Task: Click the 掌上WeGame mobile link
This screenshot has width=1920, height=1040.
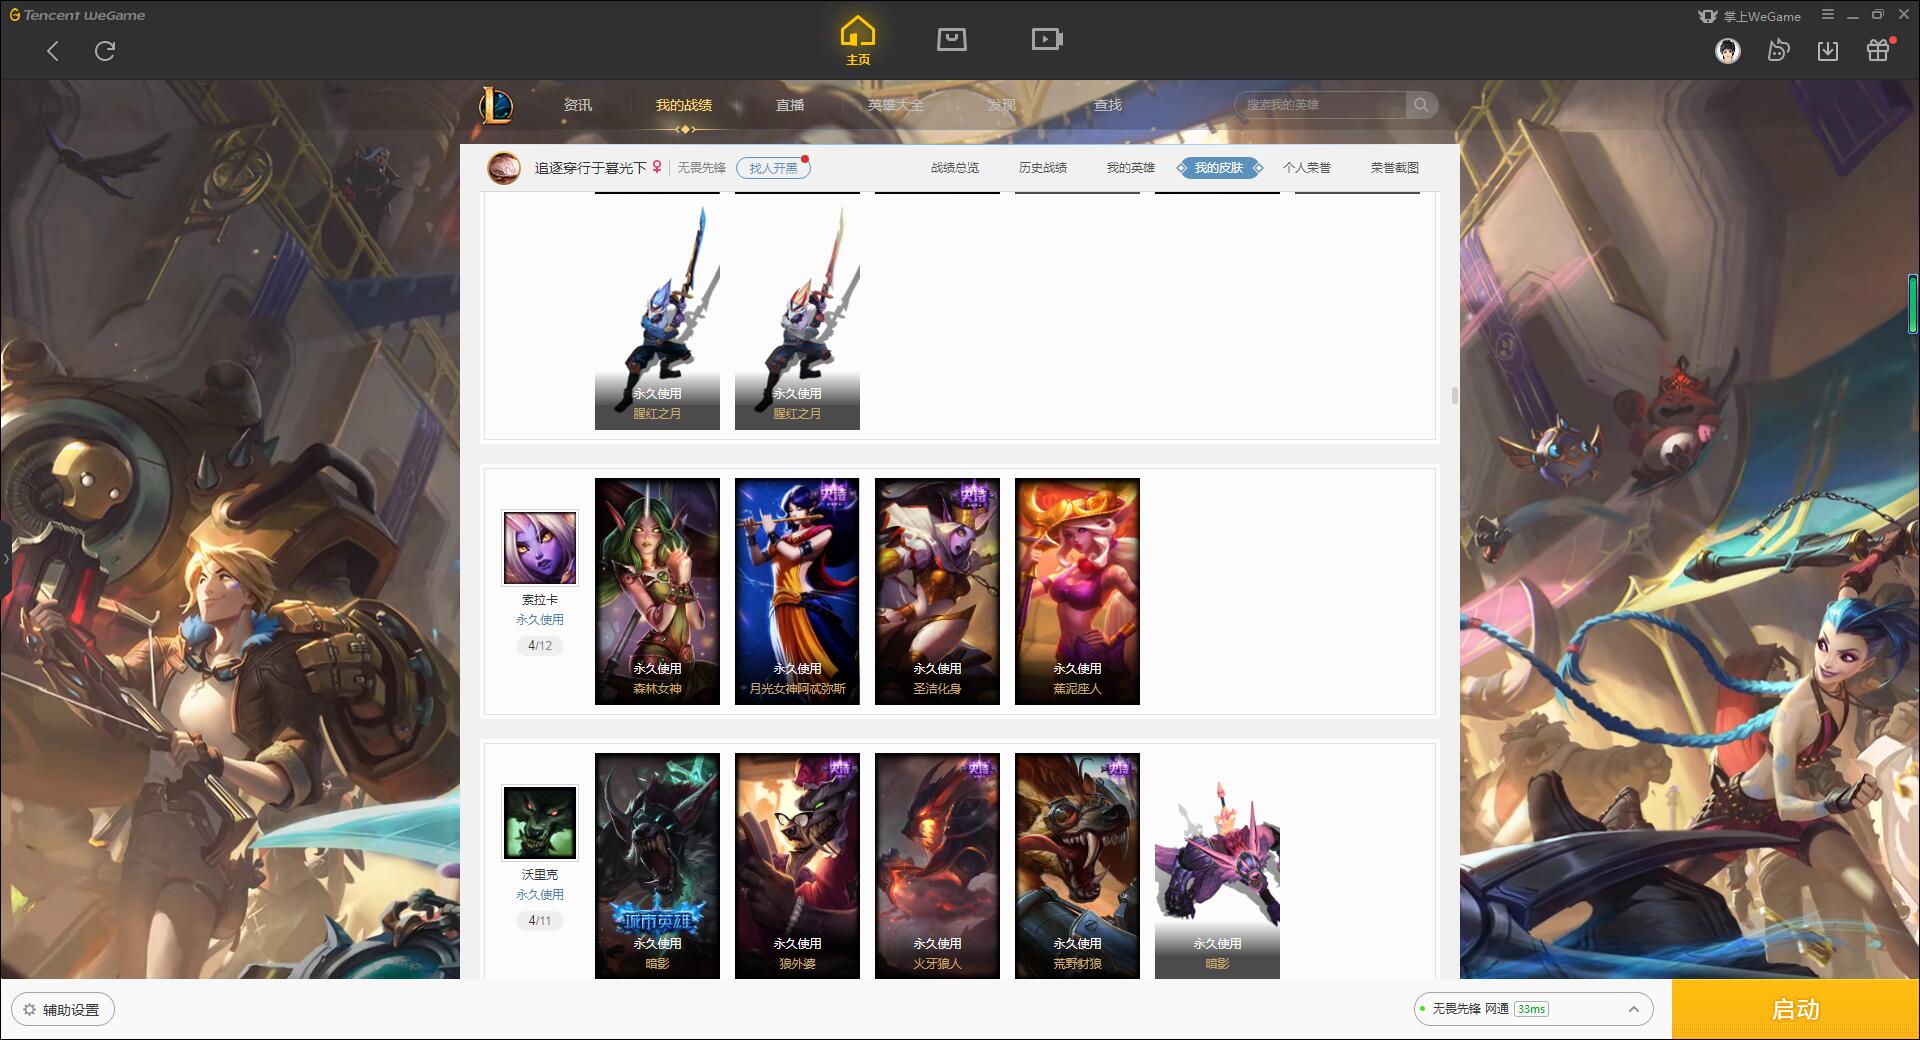Action: click(x=1750, y=16)
